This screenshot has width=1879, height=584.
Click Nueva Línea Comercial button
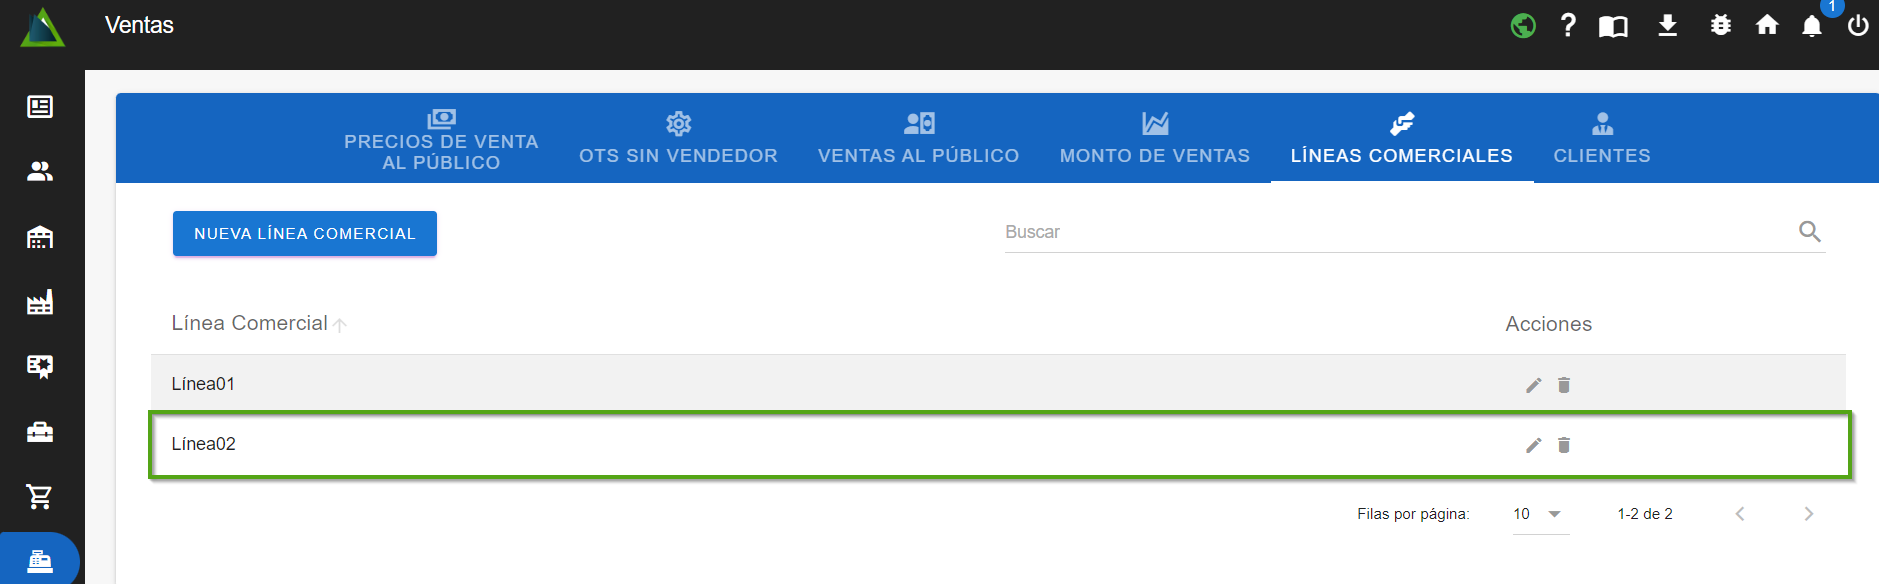coord(305,233)
